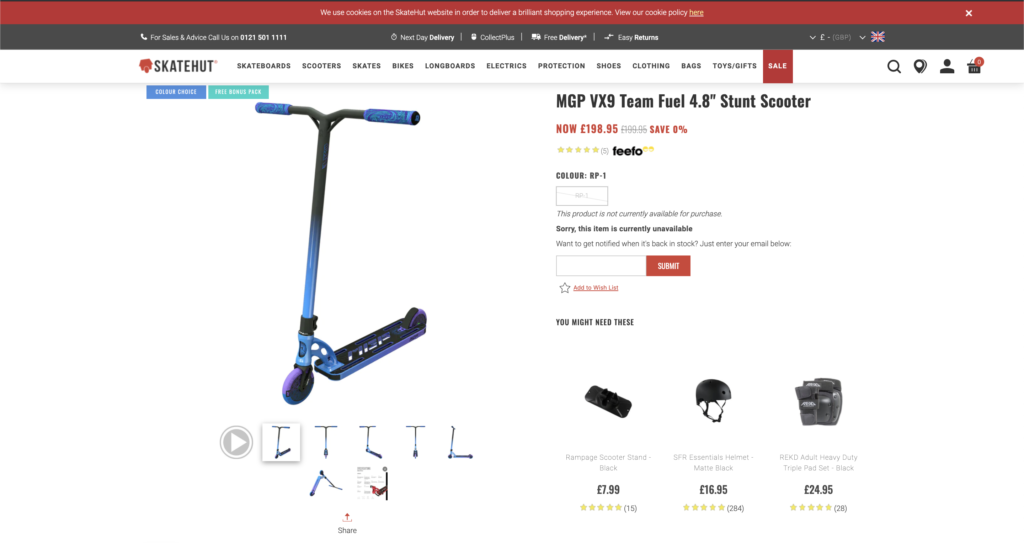Expand the UK flag country dropdown
The width and height of the screenshot is (1024, 543).
pos(872,37)
